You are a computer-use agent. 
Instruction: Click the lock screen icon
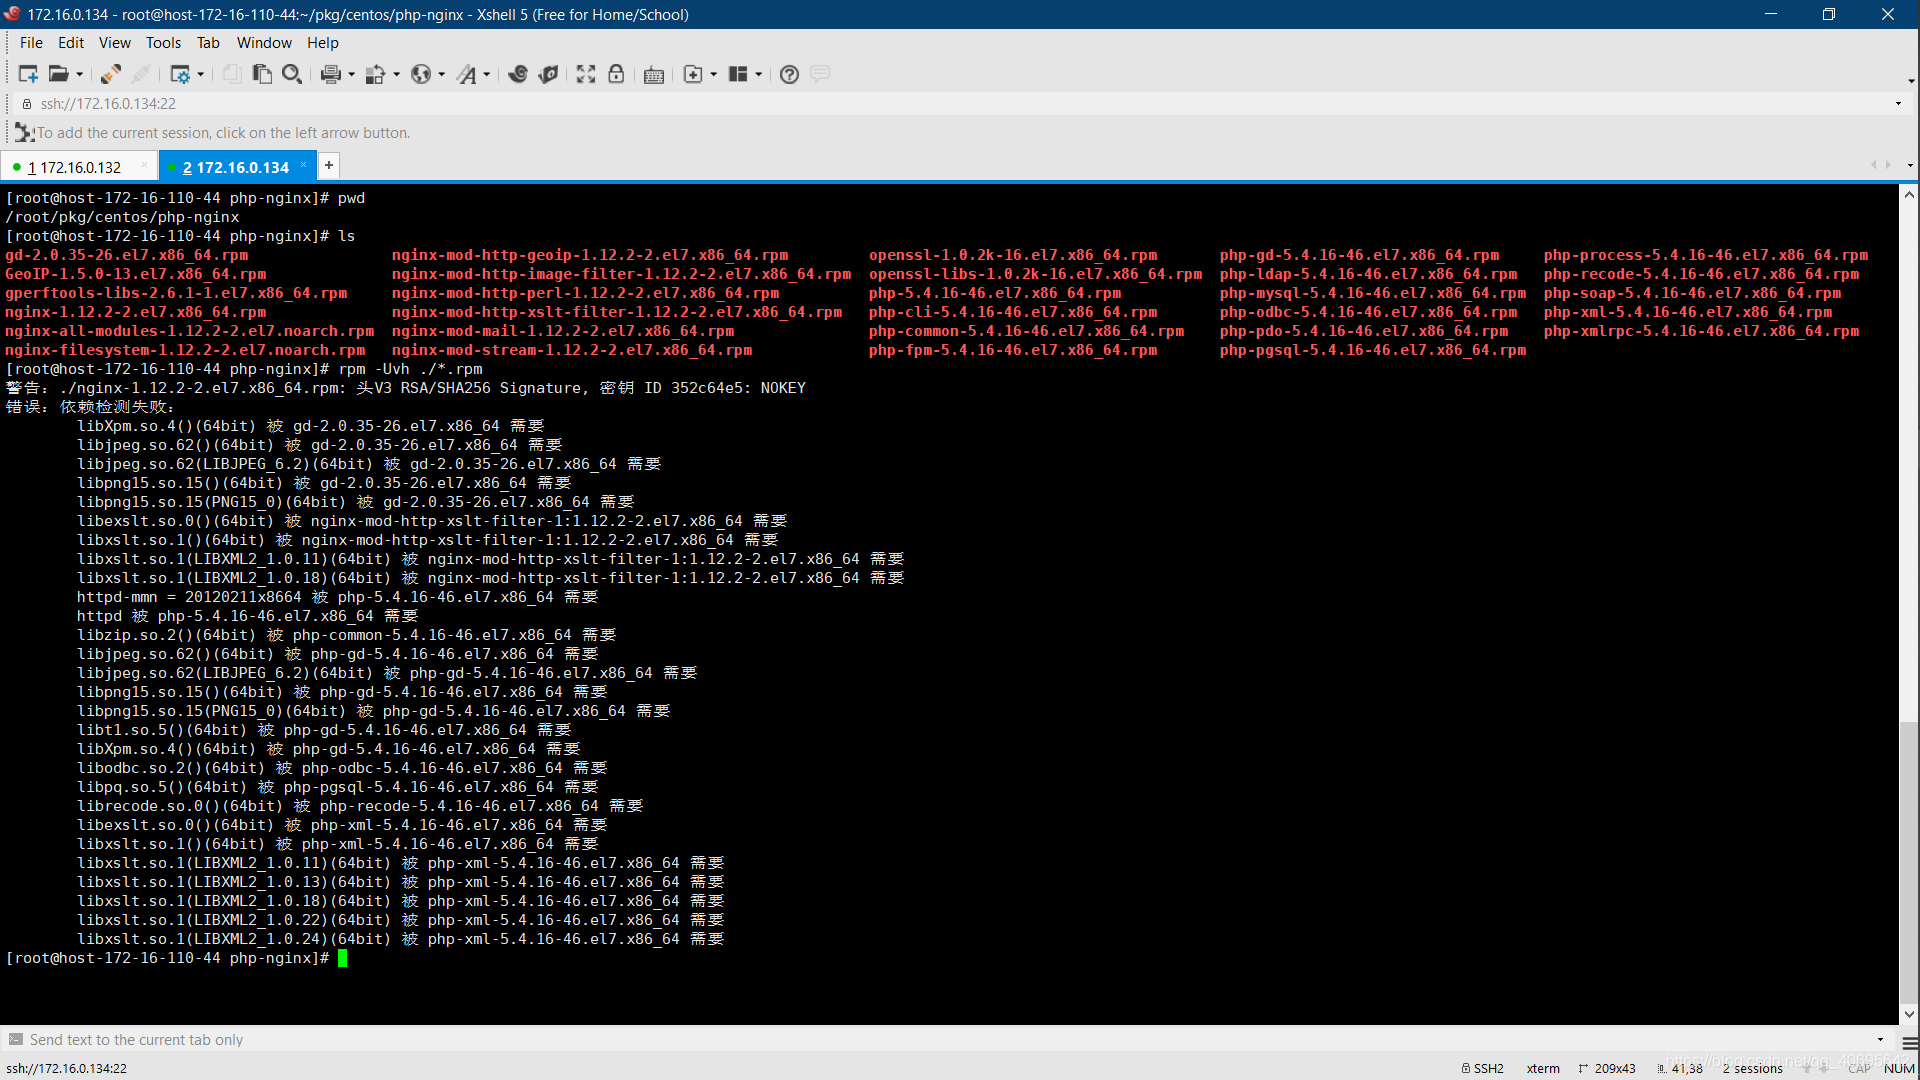click(616, 74)
